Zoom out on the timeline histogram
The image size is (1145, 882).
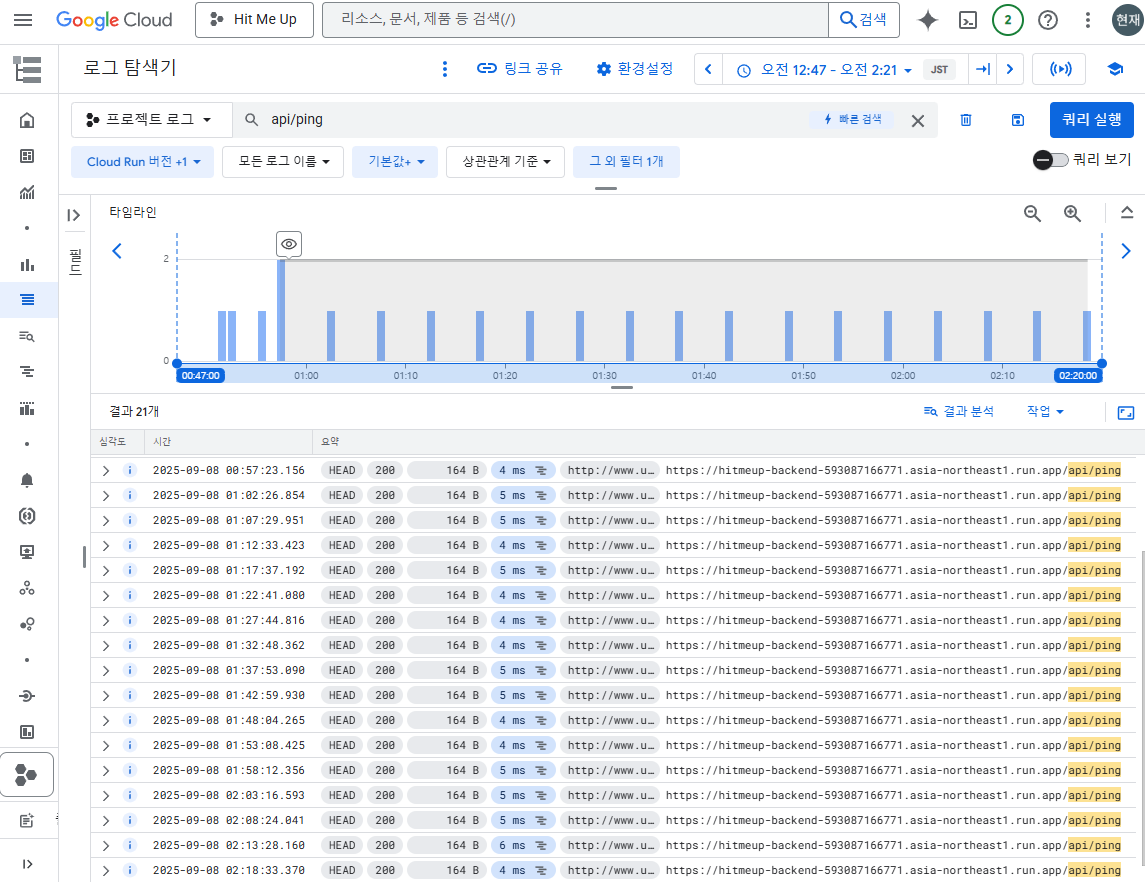point(1032,213)
